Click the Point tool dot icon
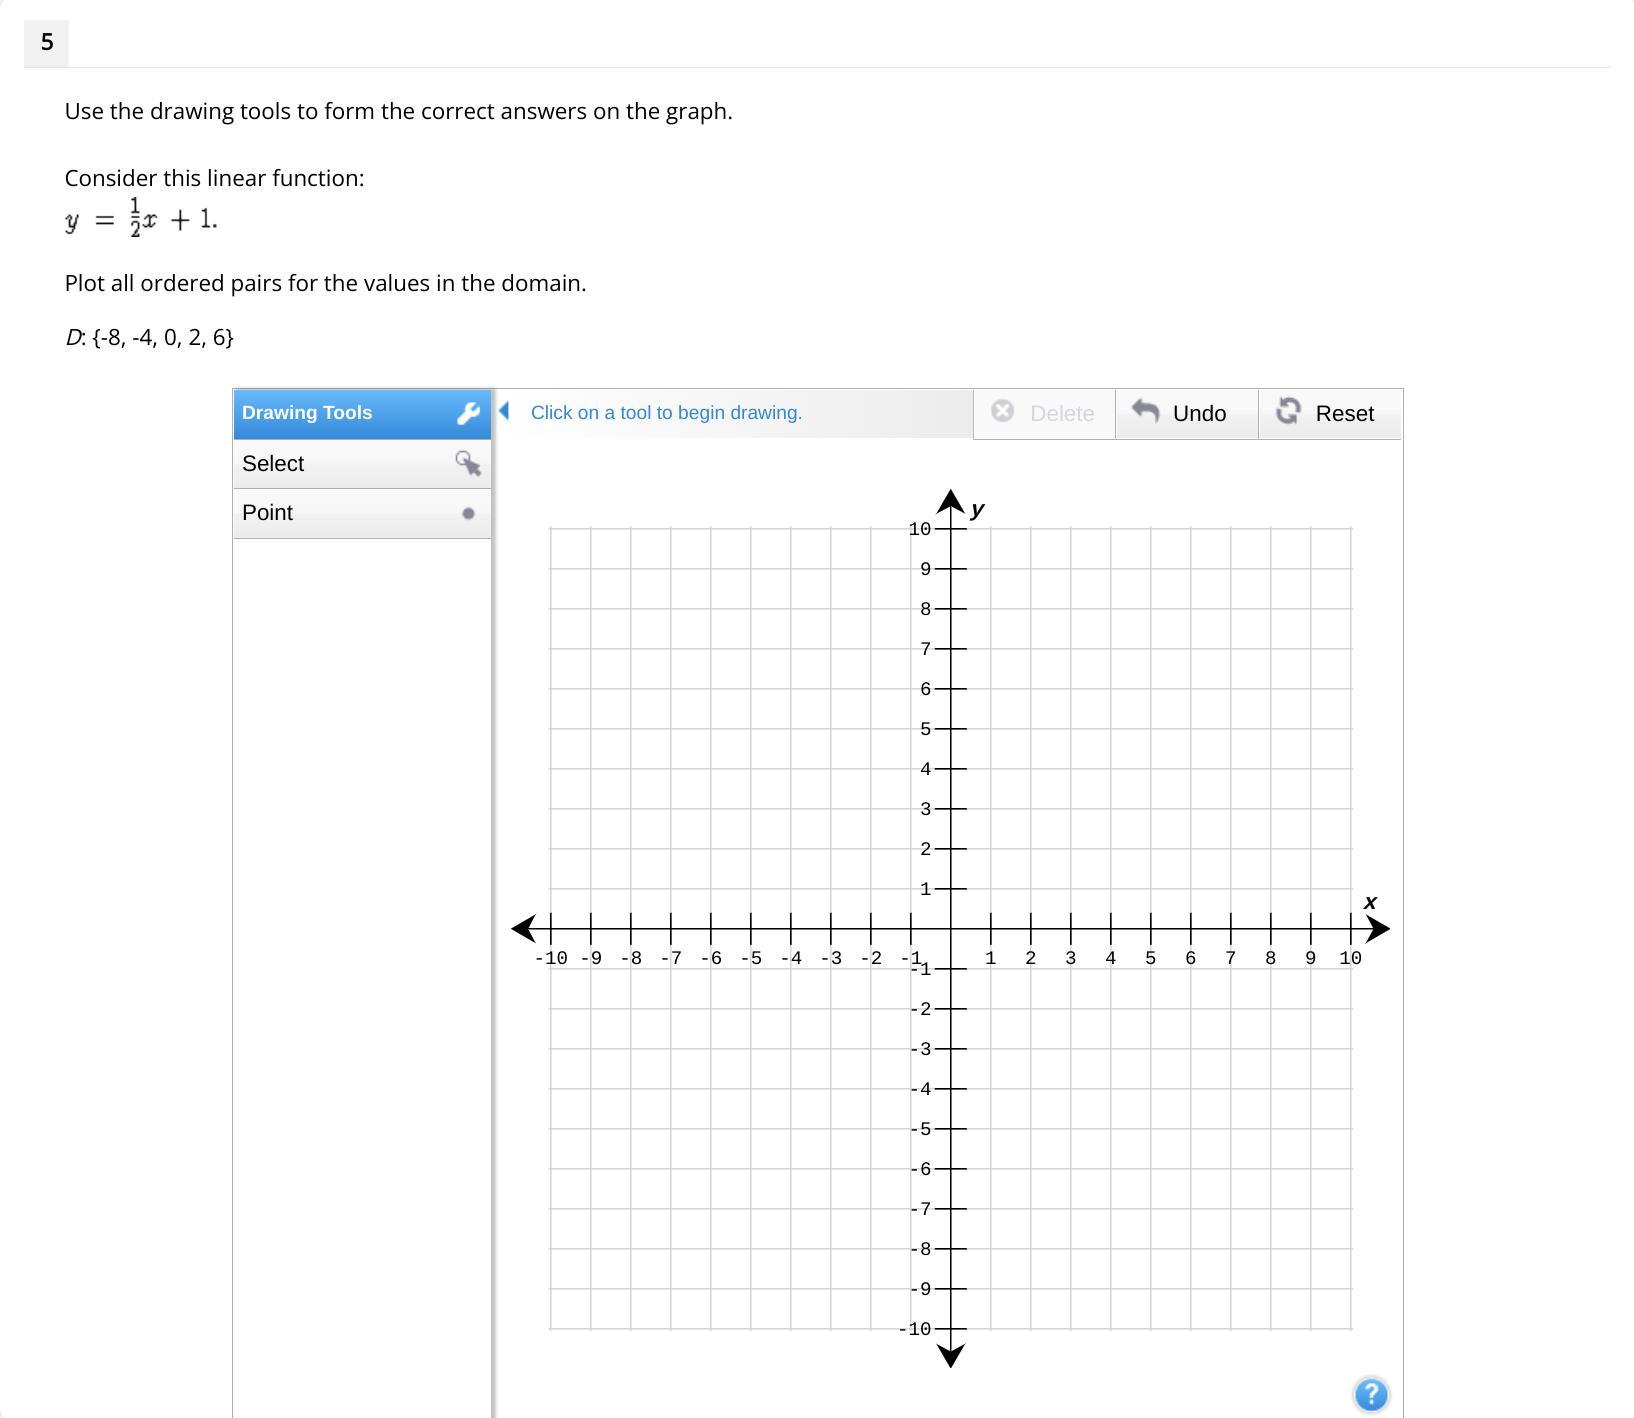Viewport: 1634px width, 1418px height. 468,513
